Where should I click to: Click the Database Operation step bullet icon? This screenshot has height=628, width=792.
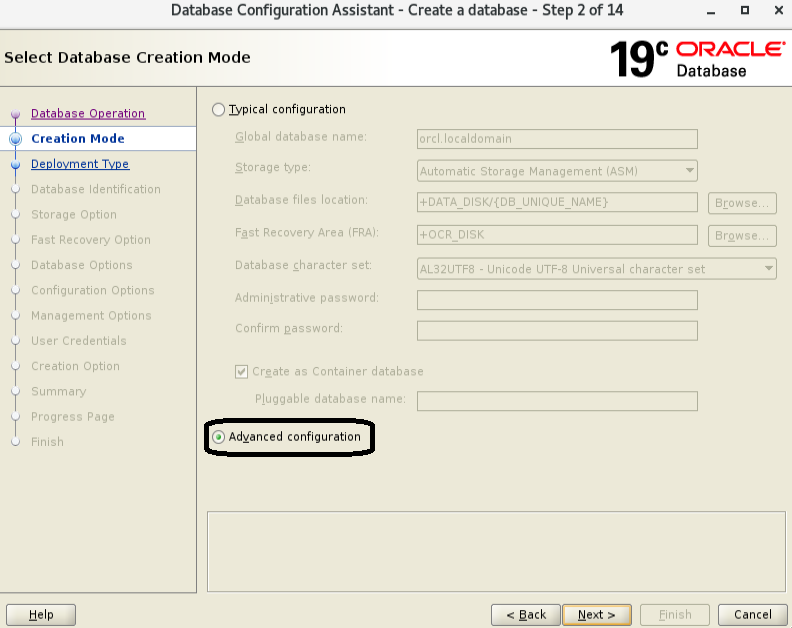coord(16,114)
